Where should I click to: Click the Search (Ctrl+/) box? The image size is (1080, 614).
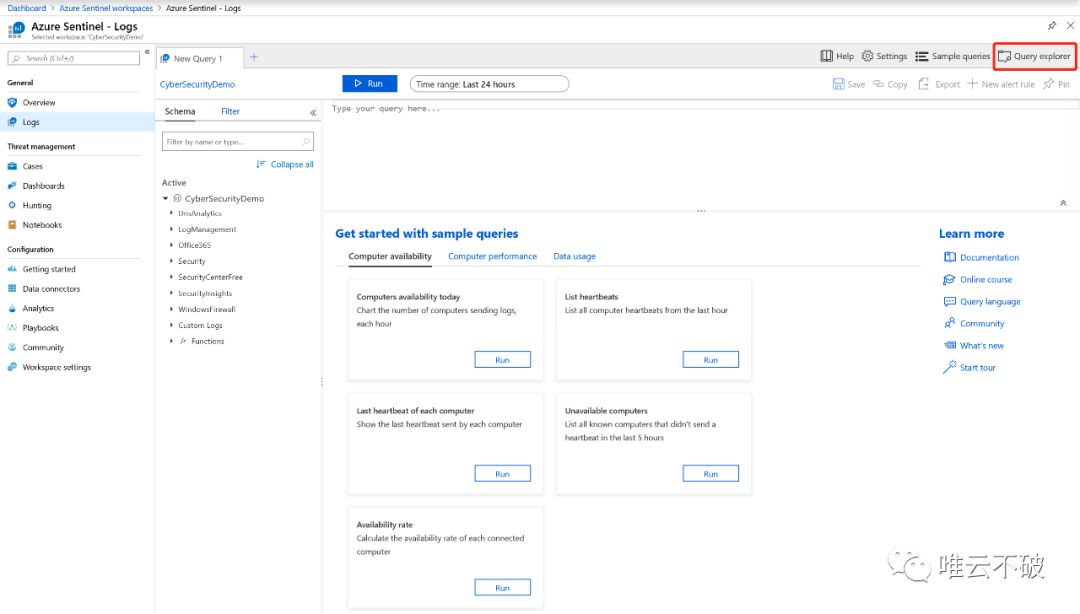click(74, 59)
